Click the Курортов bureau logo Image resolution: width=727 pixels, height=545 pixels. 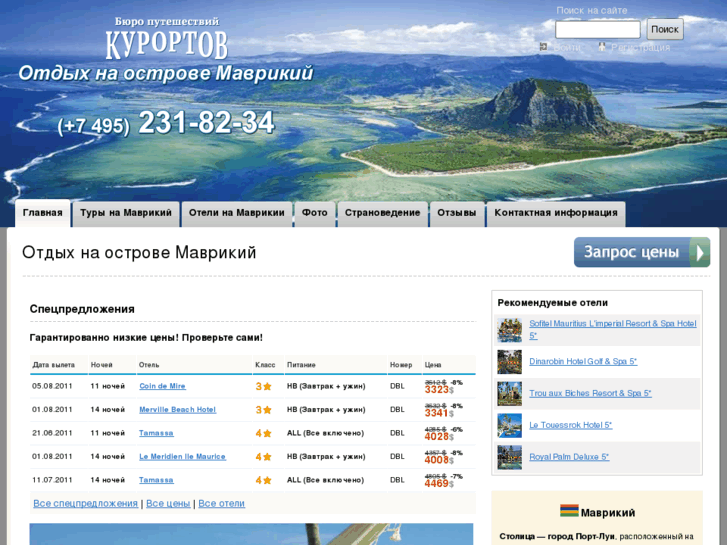pyautogui.click(x=166, y=39)
